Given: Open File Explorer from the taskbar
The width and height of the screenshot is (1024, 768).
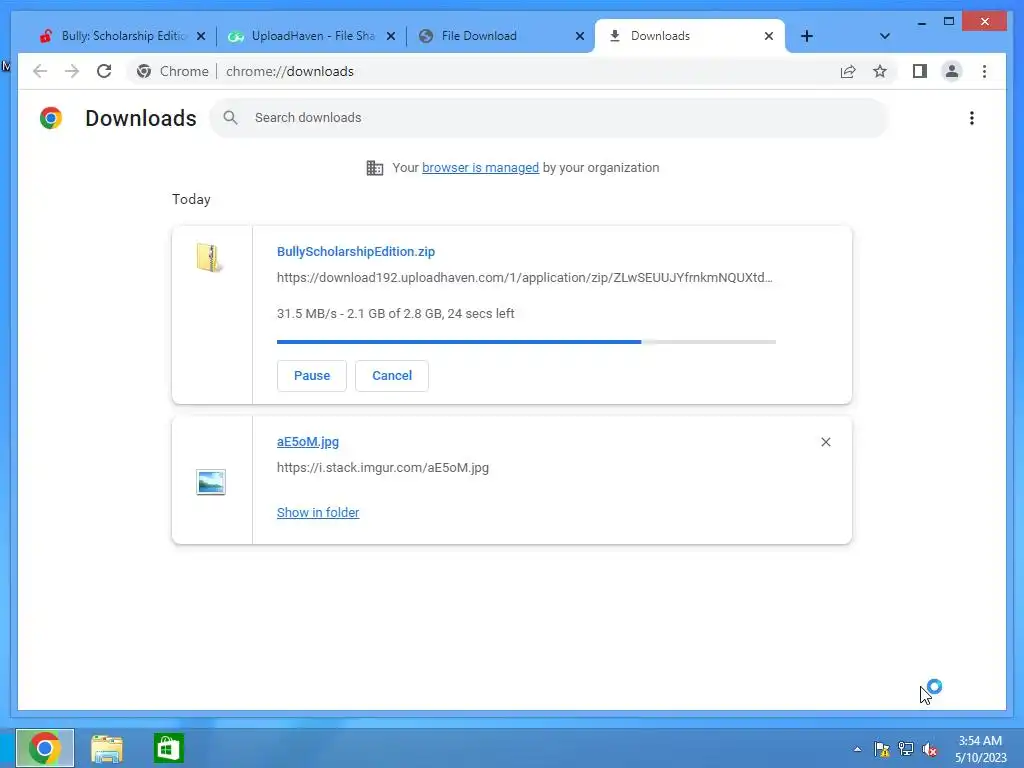Looking at the screenshot, I should pyautogui.click(x=106, y=748).
